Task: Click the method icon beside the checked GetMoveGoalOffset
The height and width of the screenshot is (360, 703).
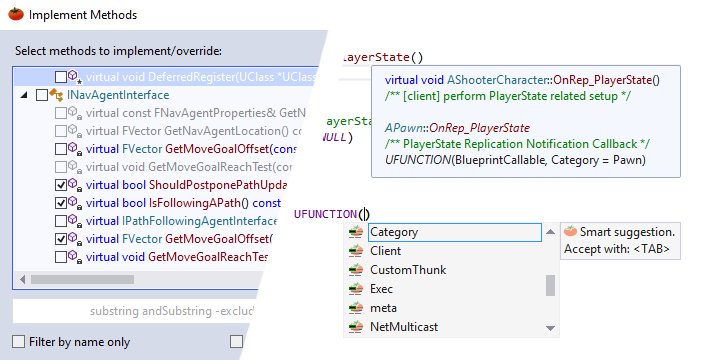Action: click(75, 239)
